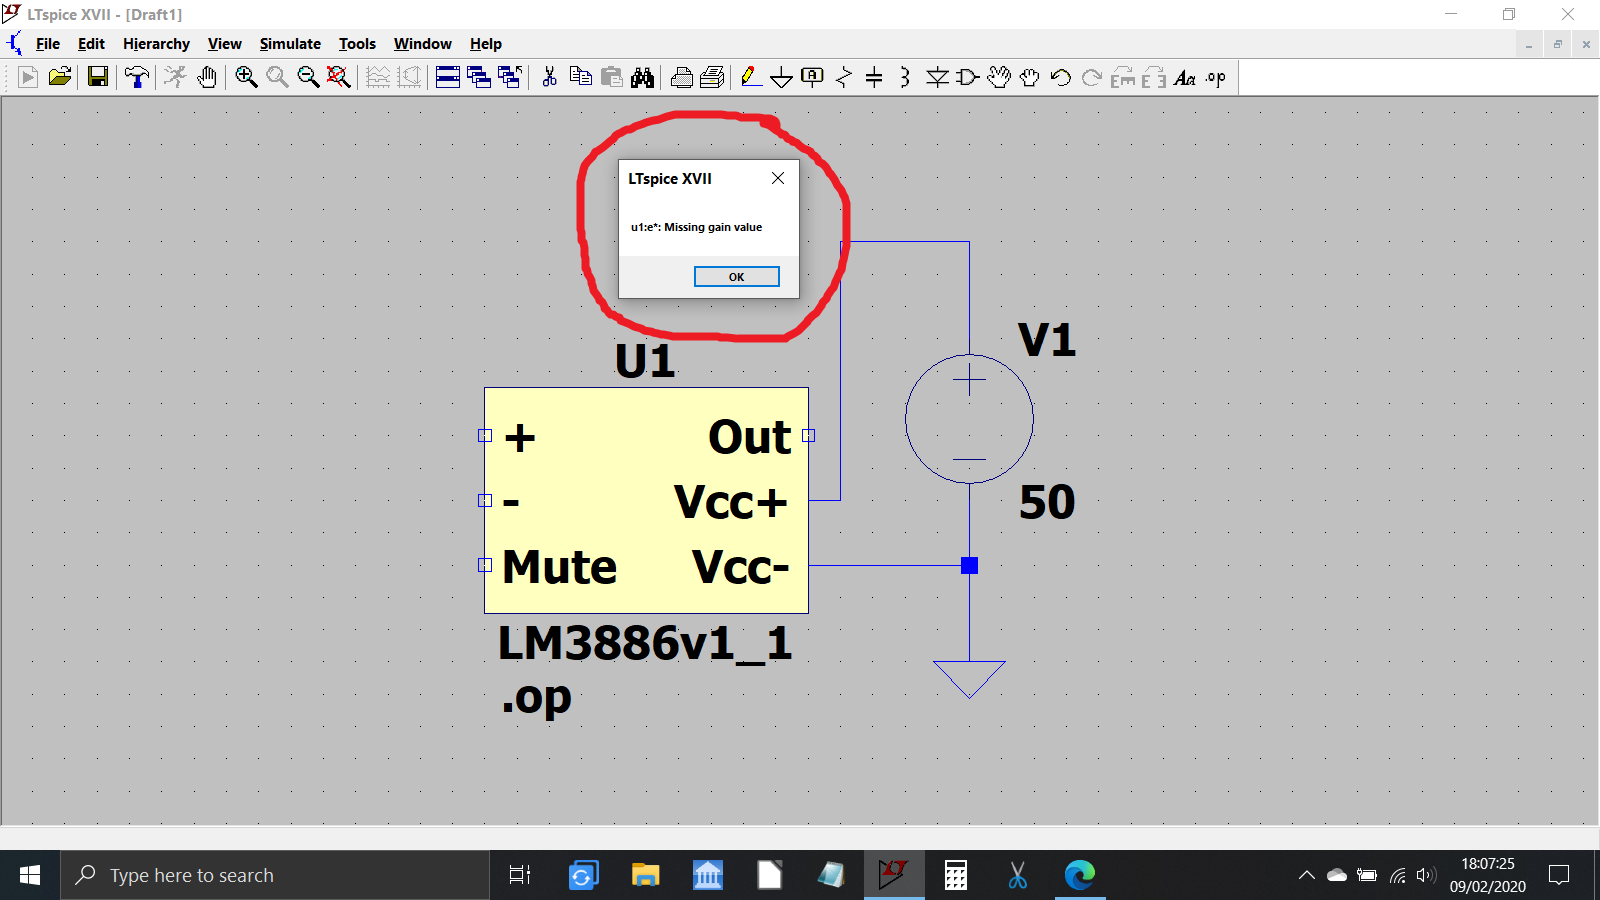Open the Control Panel hammer icon
Screen dimensions: 1600x900
pyautogui.click(x=137, y=77)
